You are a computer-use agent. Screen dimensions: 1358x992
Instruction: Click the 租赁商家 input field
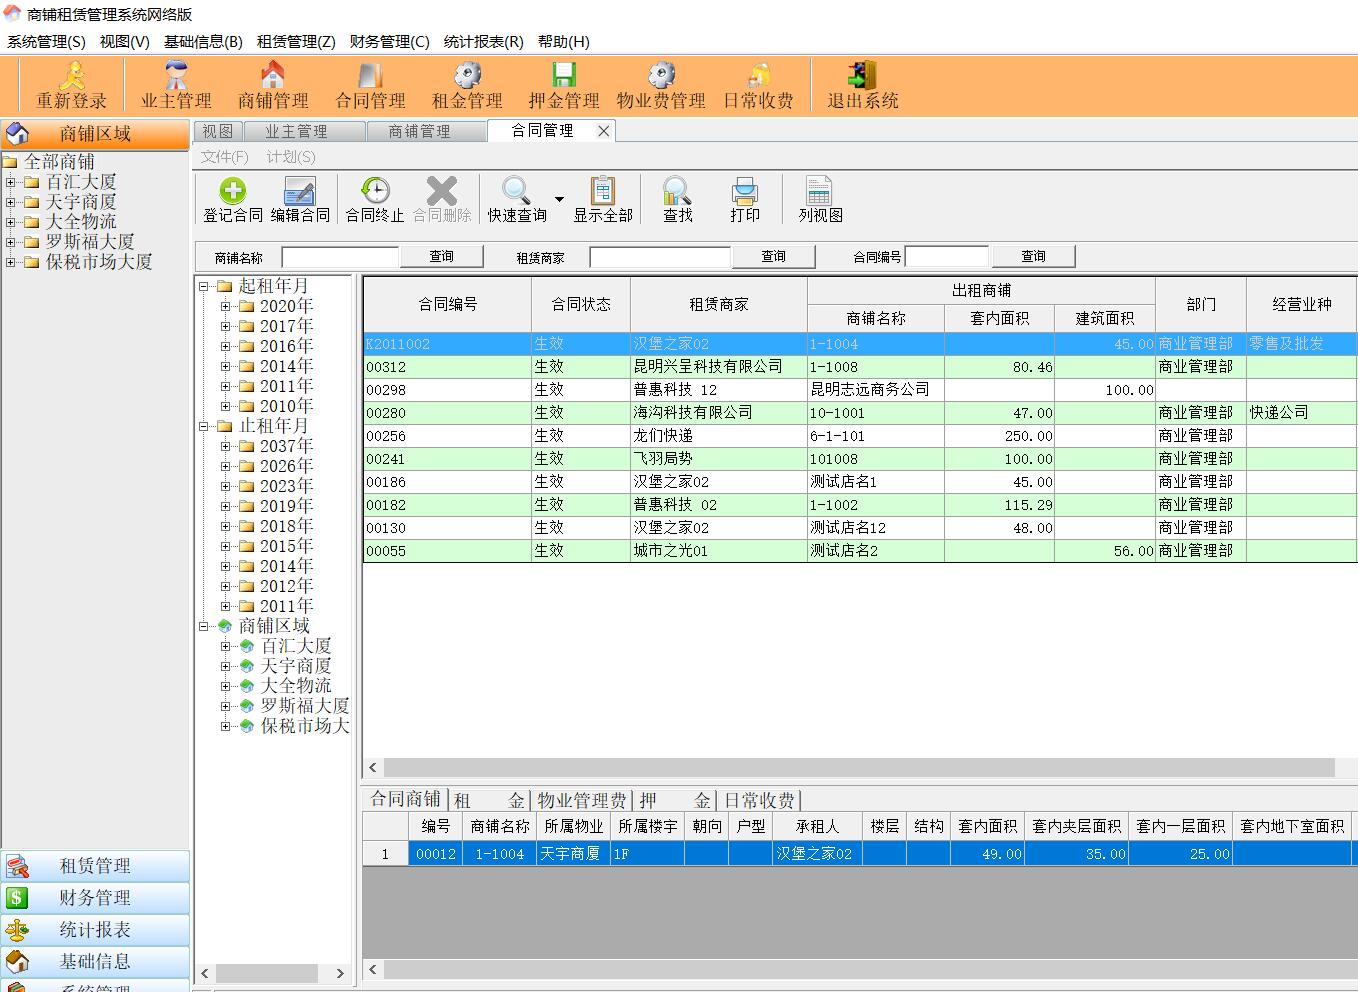660,257
